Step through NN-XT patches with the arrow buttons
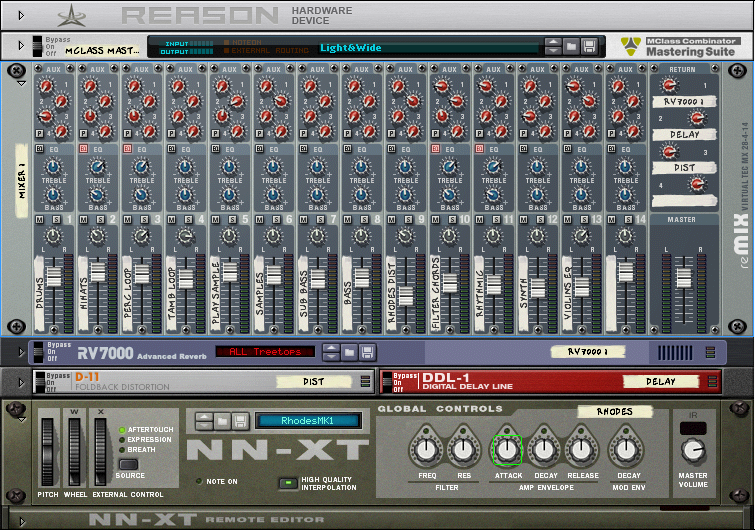The height and width of the screenshot is (530, 755). 204,422
